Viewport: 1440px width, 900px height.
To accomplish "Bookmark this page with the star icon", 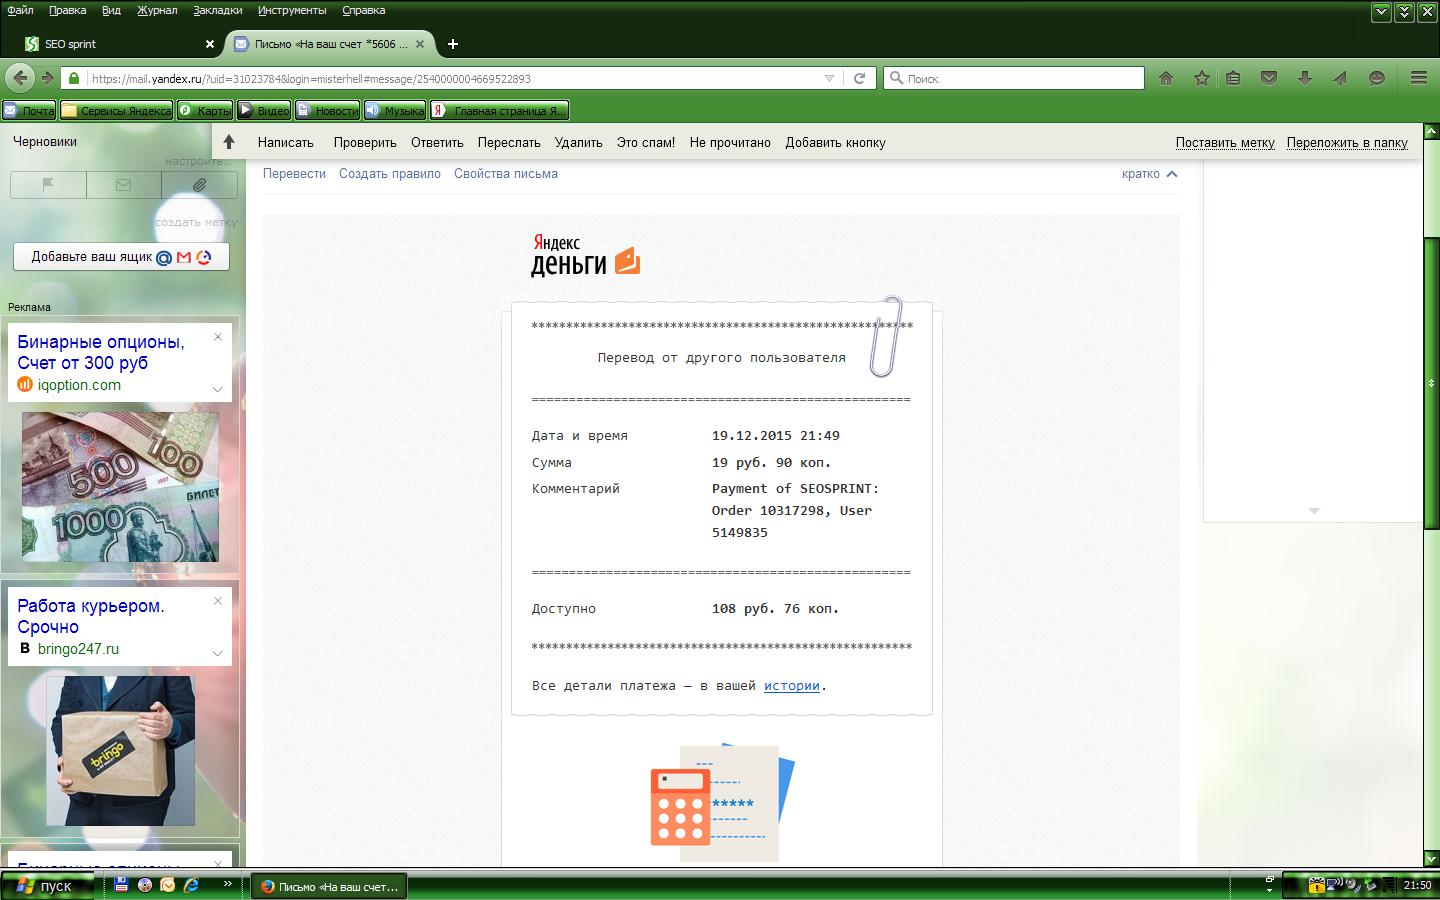I will [x=1202, y=78].
